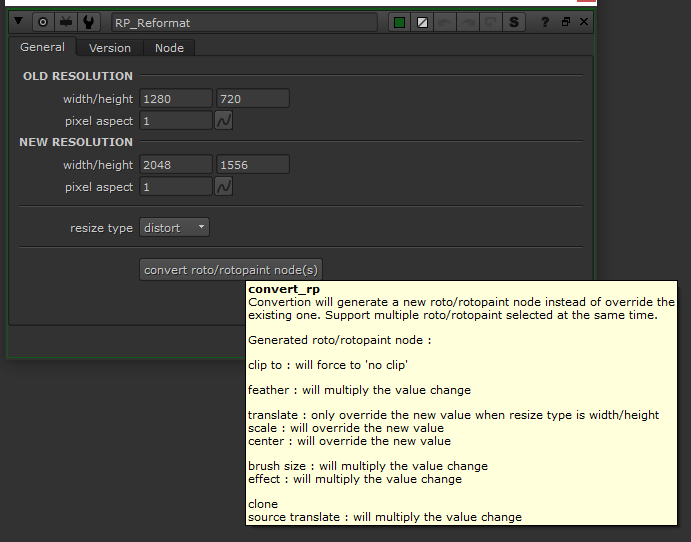Click the S button in the panel header
The height and width of the screenshot is (542, 691).
[x=514, y=22]
